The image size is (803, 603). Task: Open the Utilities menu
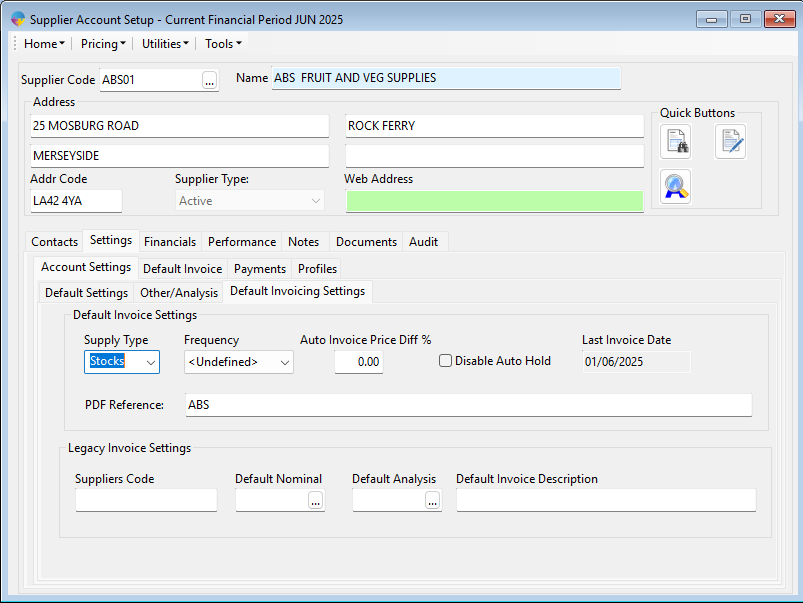point(165,44)
